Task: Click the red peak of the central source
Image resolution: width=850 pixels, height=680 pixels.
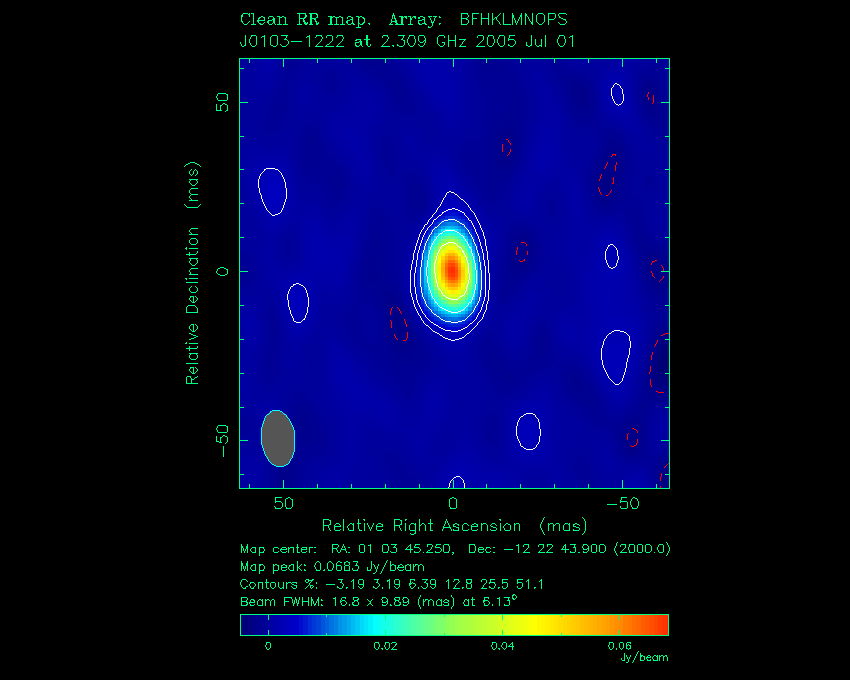Action: click(x=452, y=270)
